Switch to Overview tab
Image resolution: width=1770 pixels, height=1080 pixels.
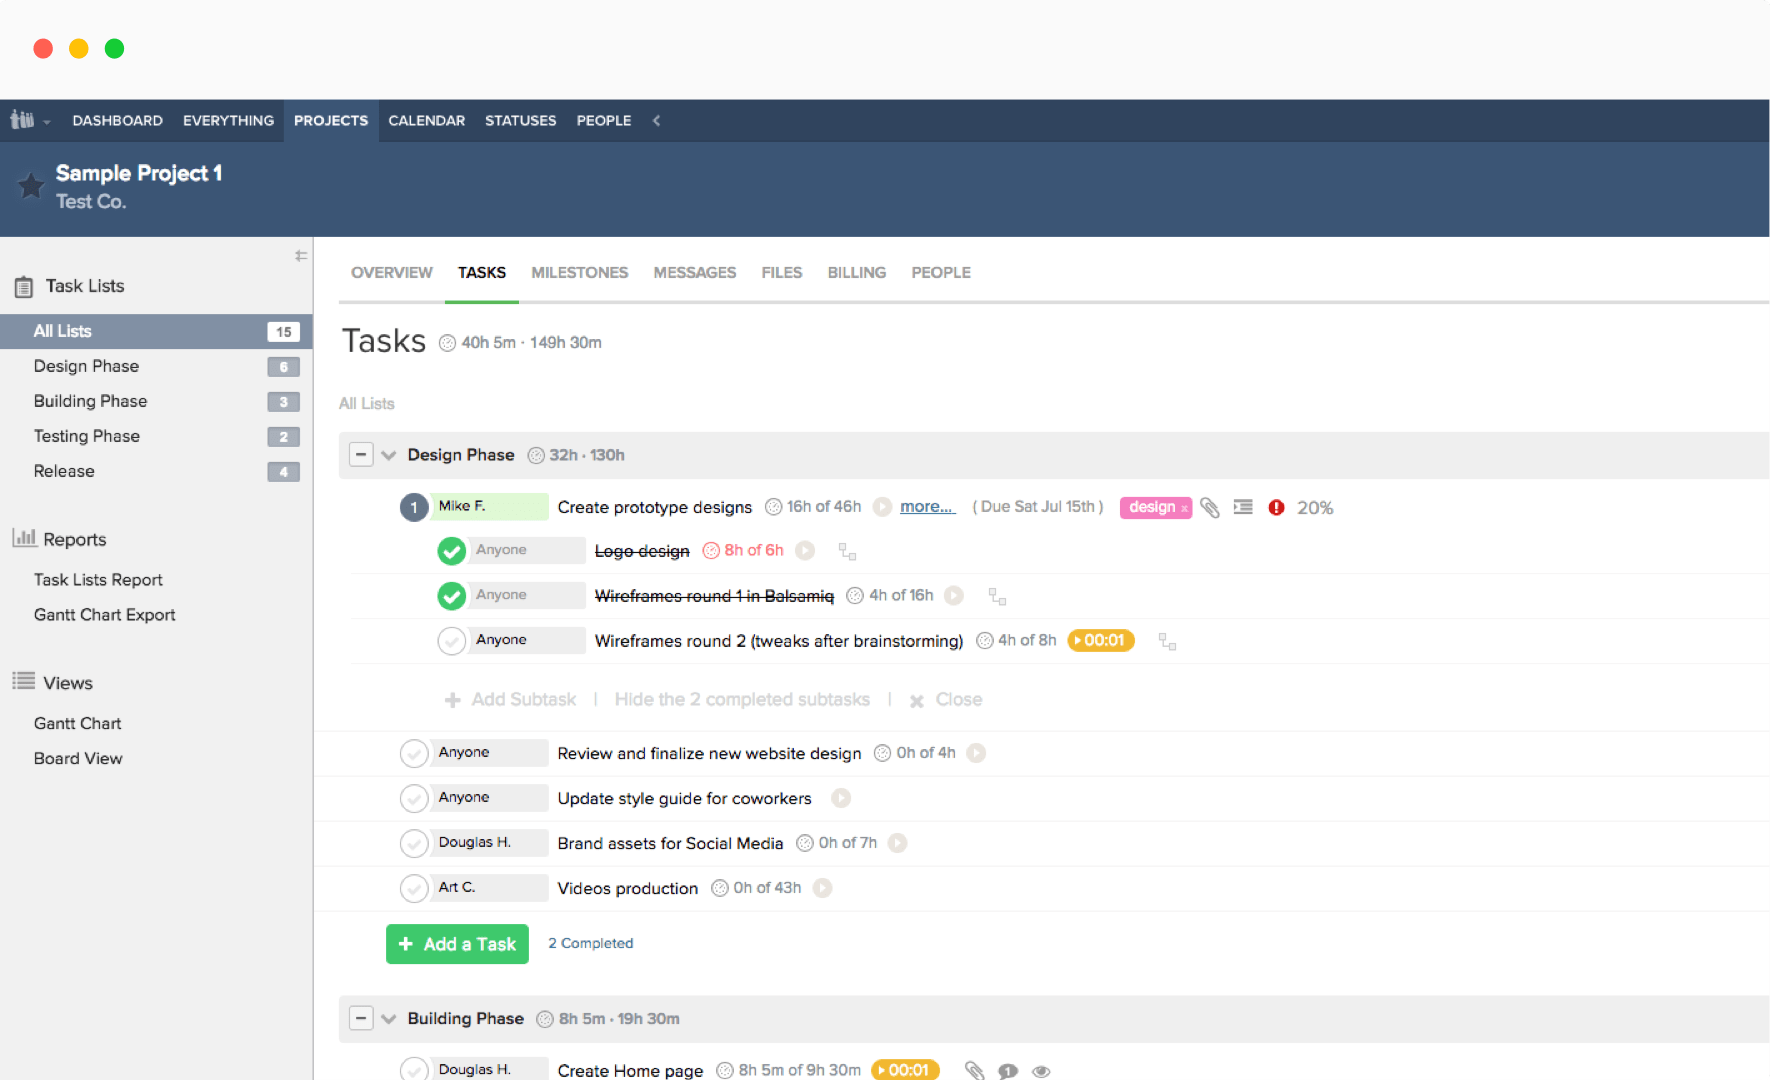(392, 272)
